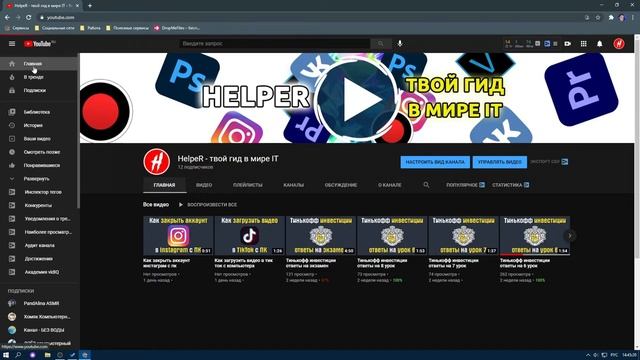Open vidIQ Аудит канала
The height and width of the screenshot is (360, 640).
coord(39,245)
